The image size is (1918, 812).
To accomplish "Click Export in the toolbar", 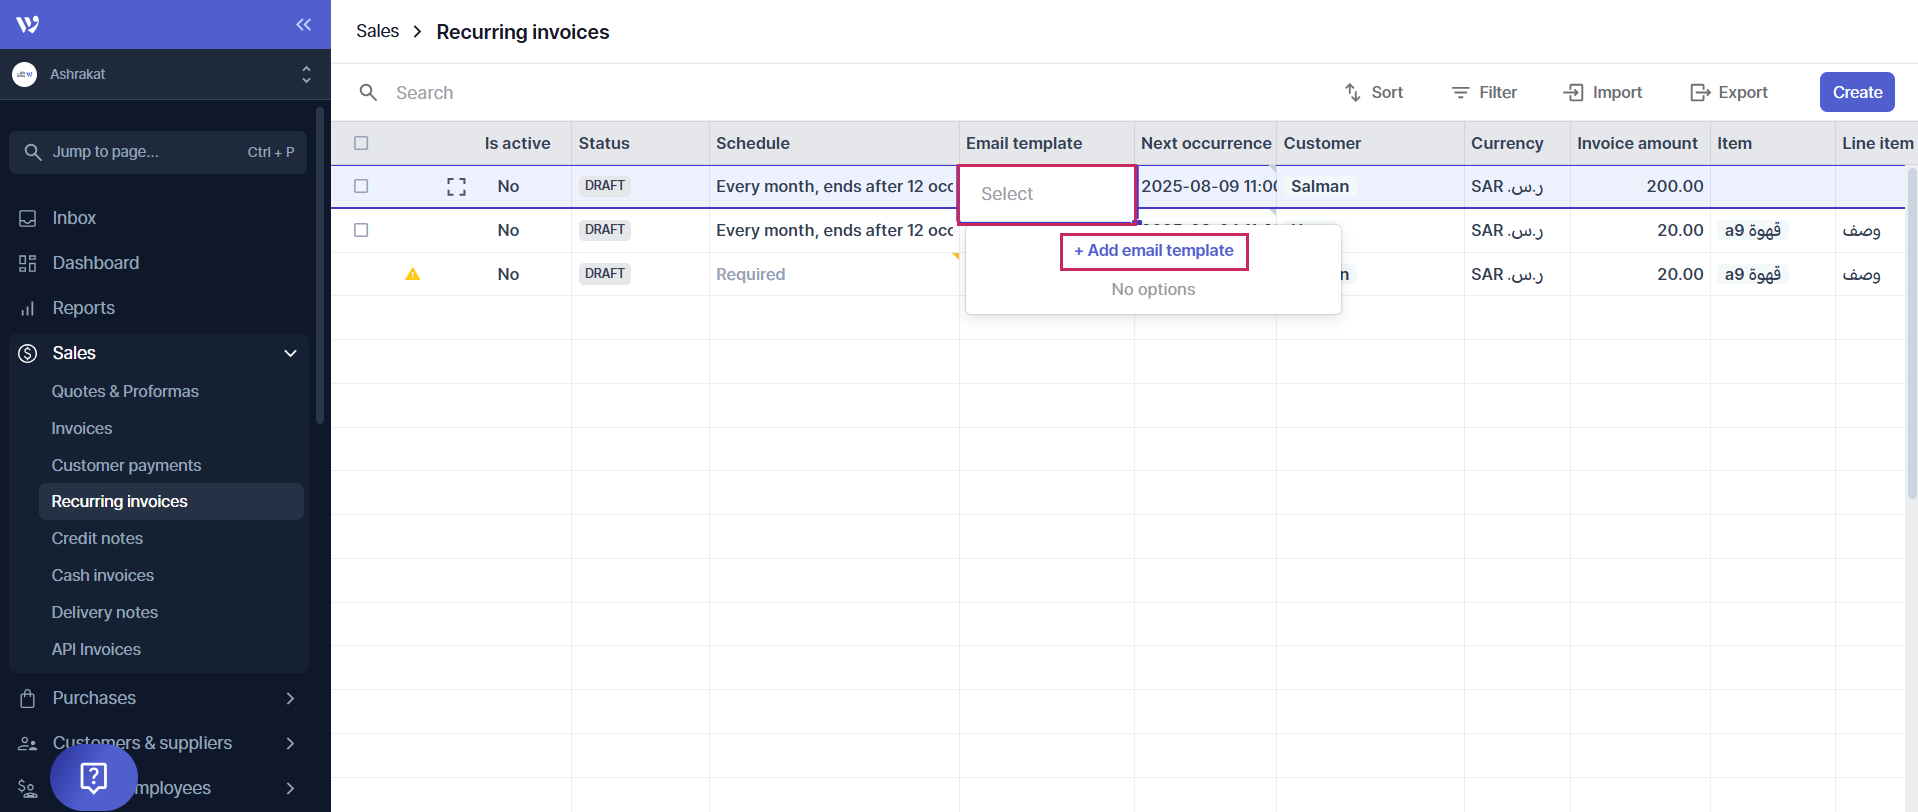I will click(x=1728, y=92).
